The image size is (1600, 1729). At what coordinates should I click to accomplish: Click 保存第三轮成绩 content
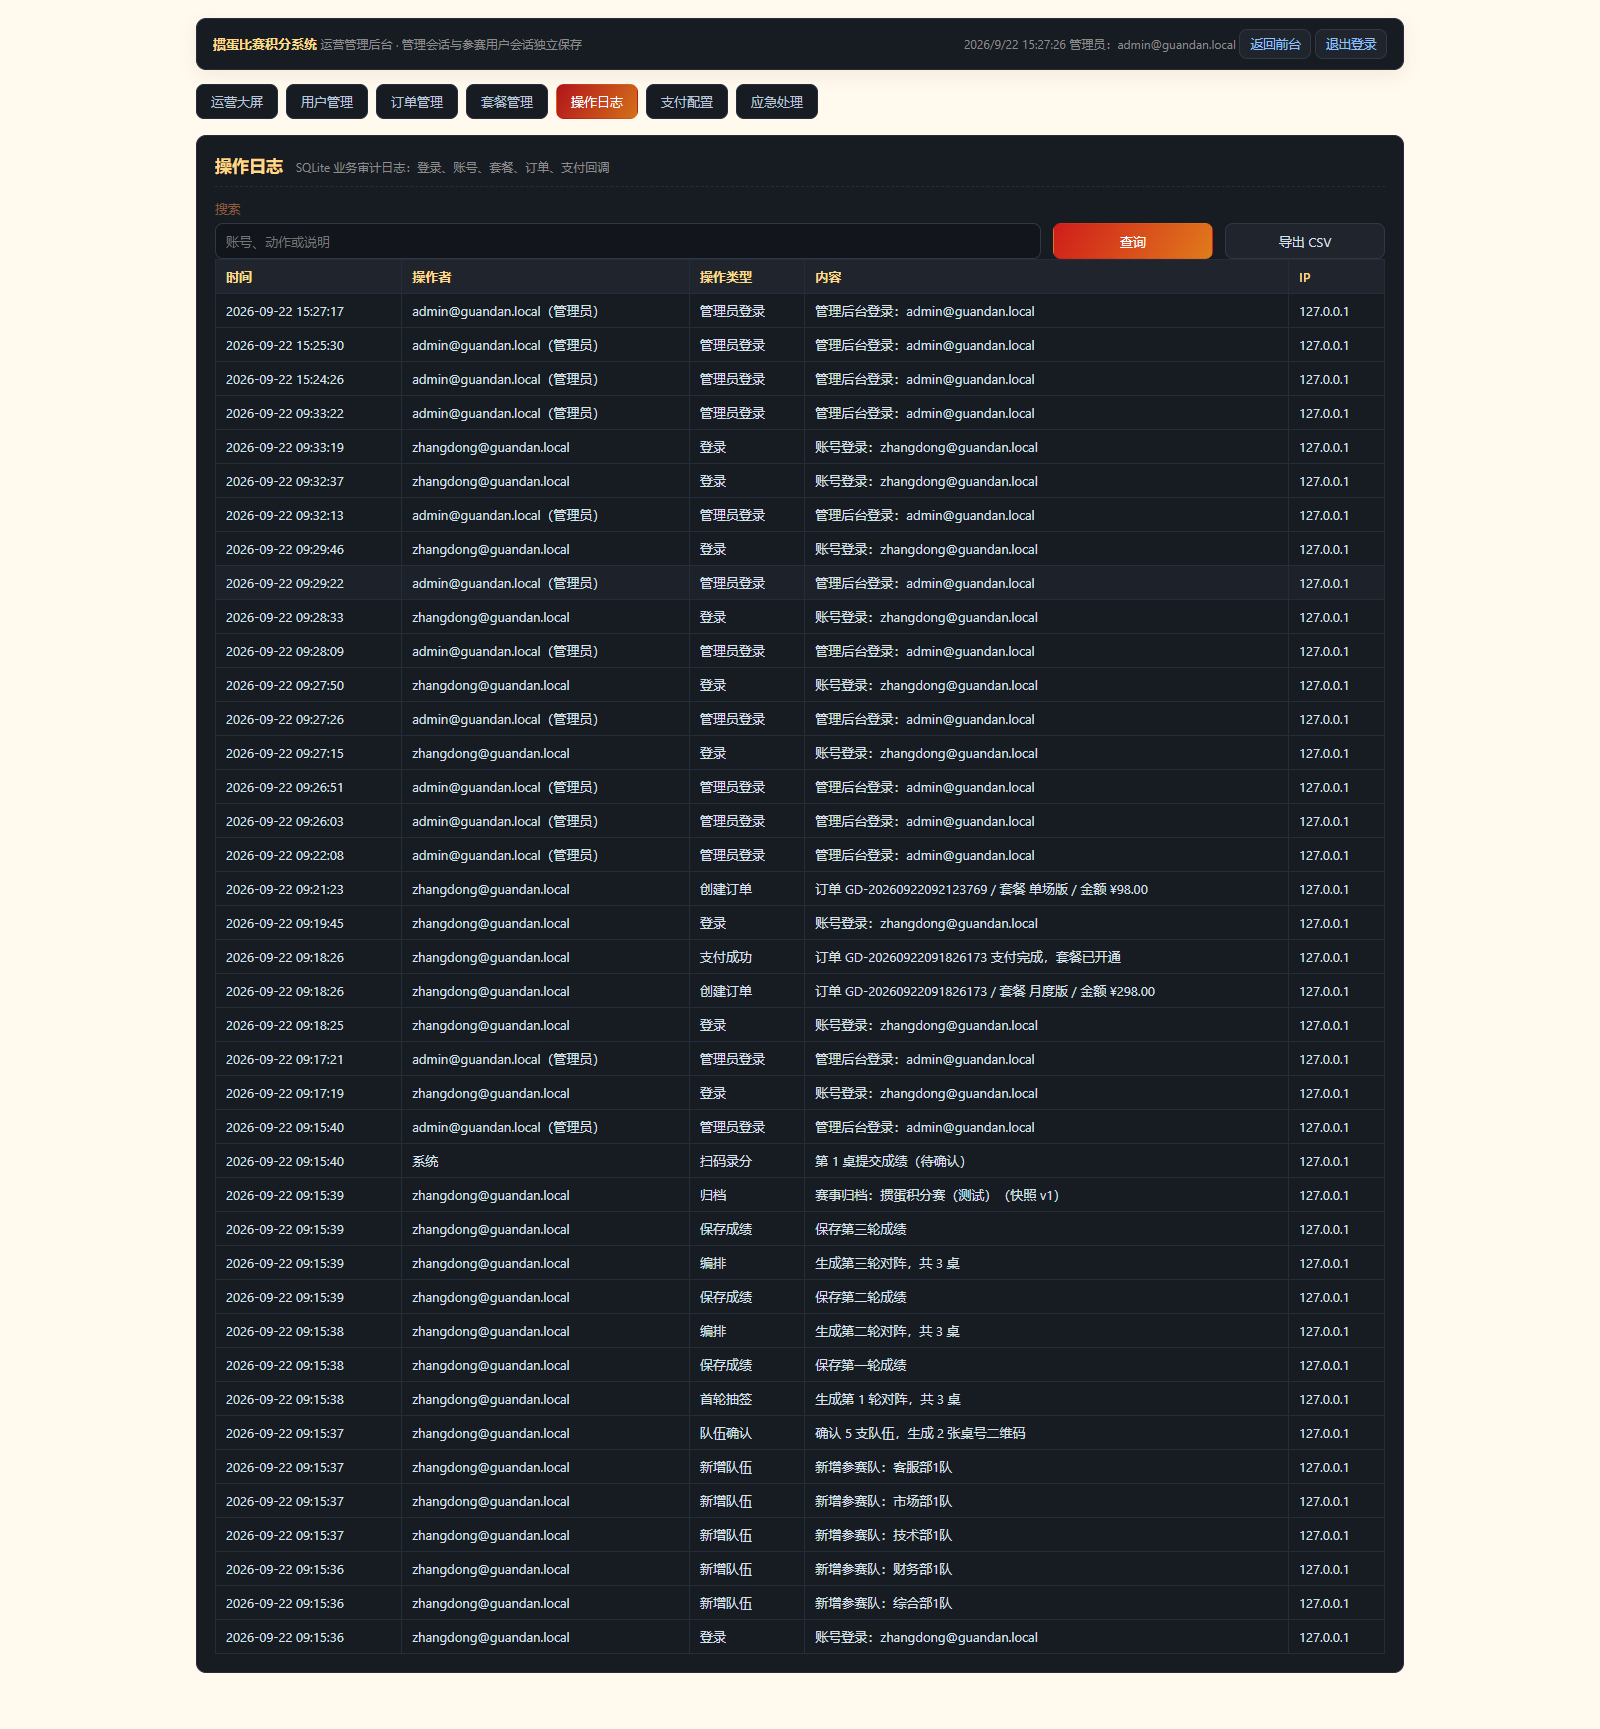(861, 1229)
